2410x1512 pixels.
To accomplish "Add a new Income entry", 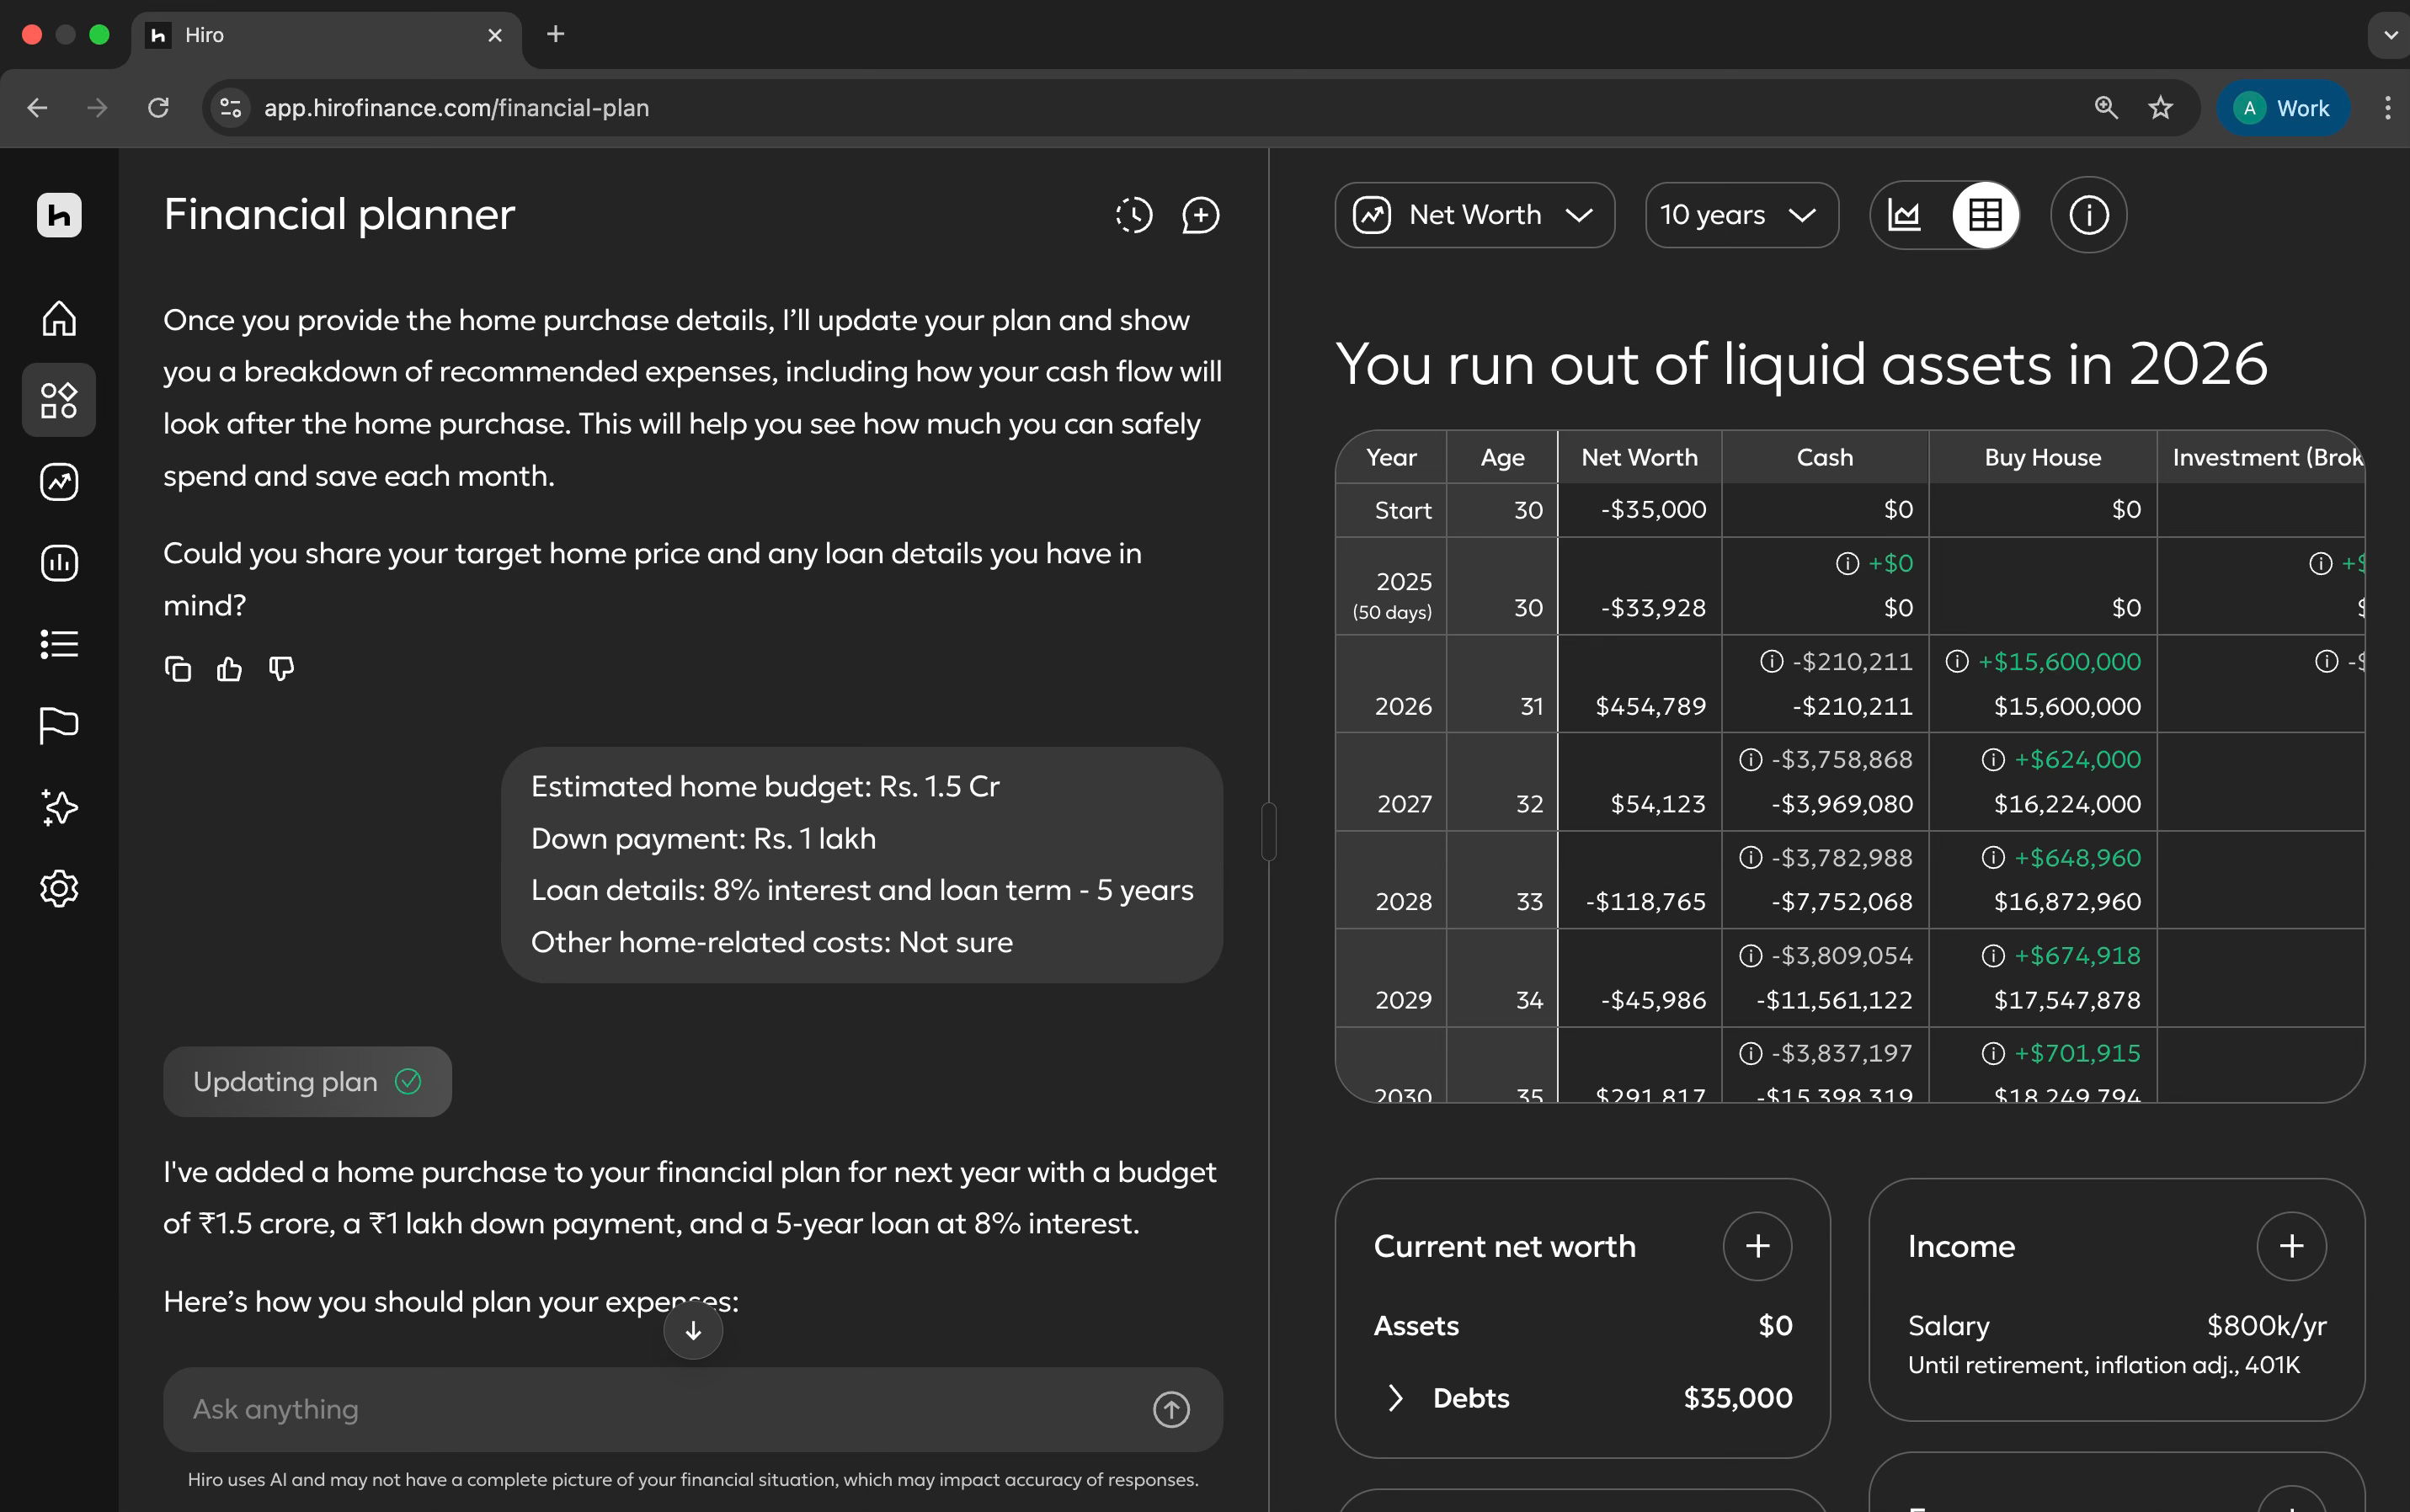I will coord(2291,1246).
